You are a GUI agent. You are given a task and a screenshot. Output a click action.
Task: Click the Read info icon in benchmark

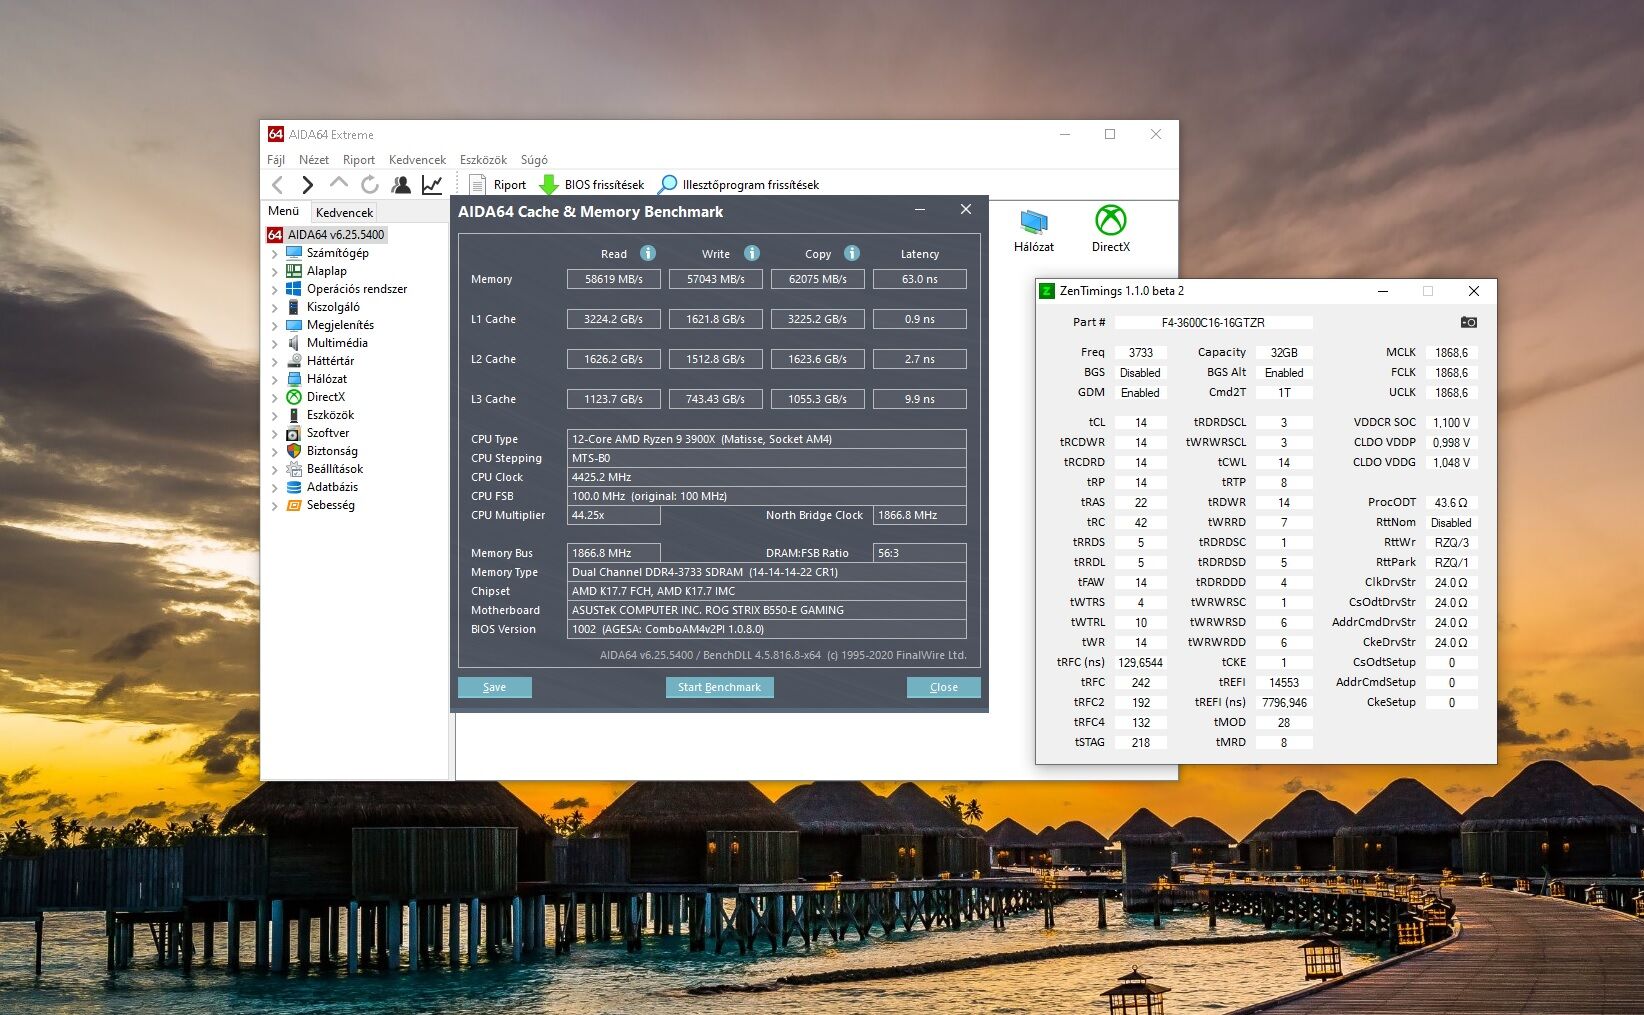648,253
